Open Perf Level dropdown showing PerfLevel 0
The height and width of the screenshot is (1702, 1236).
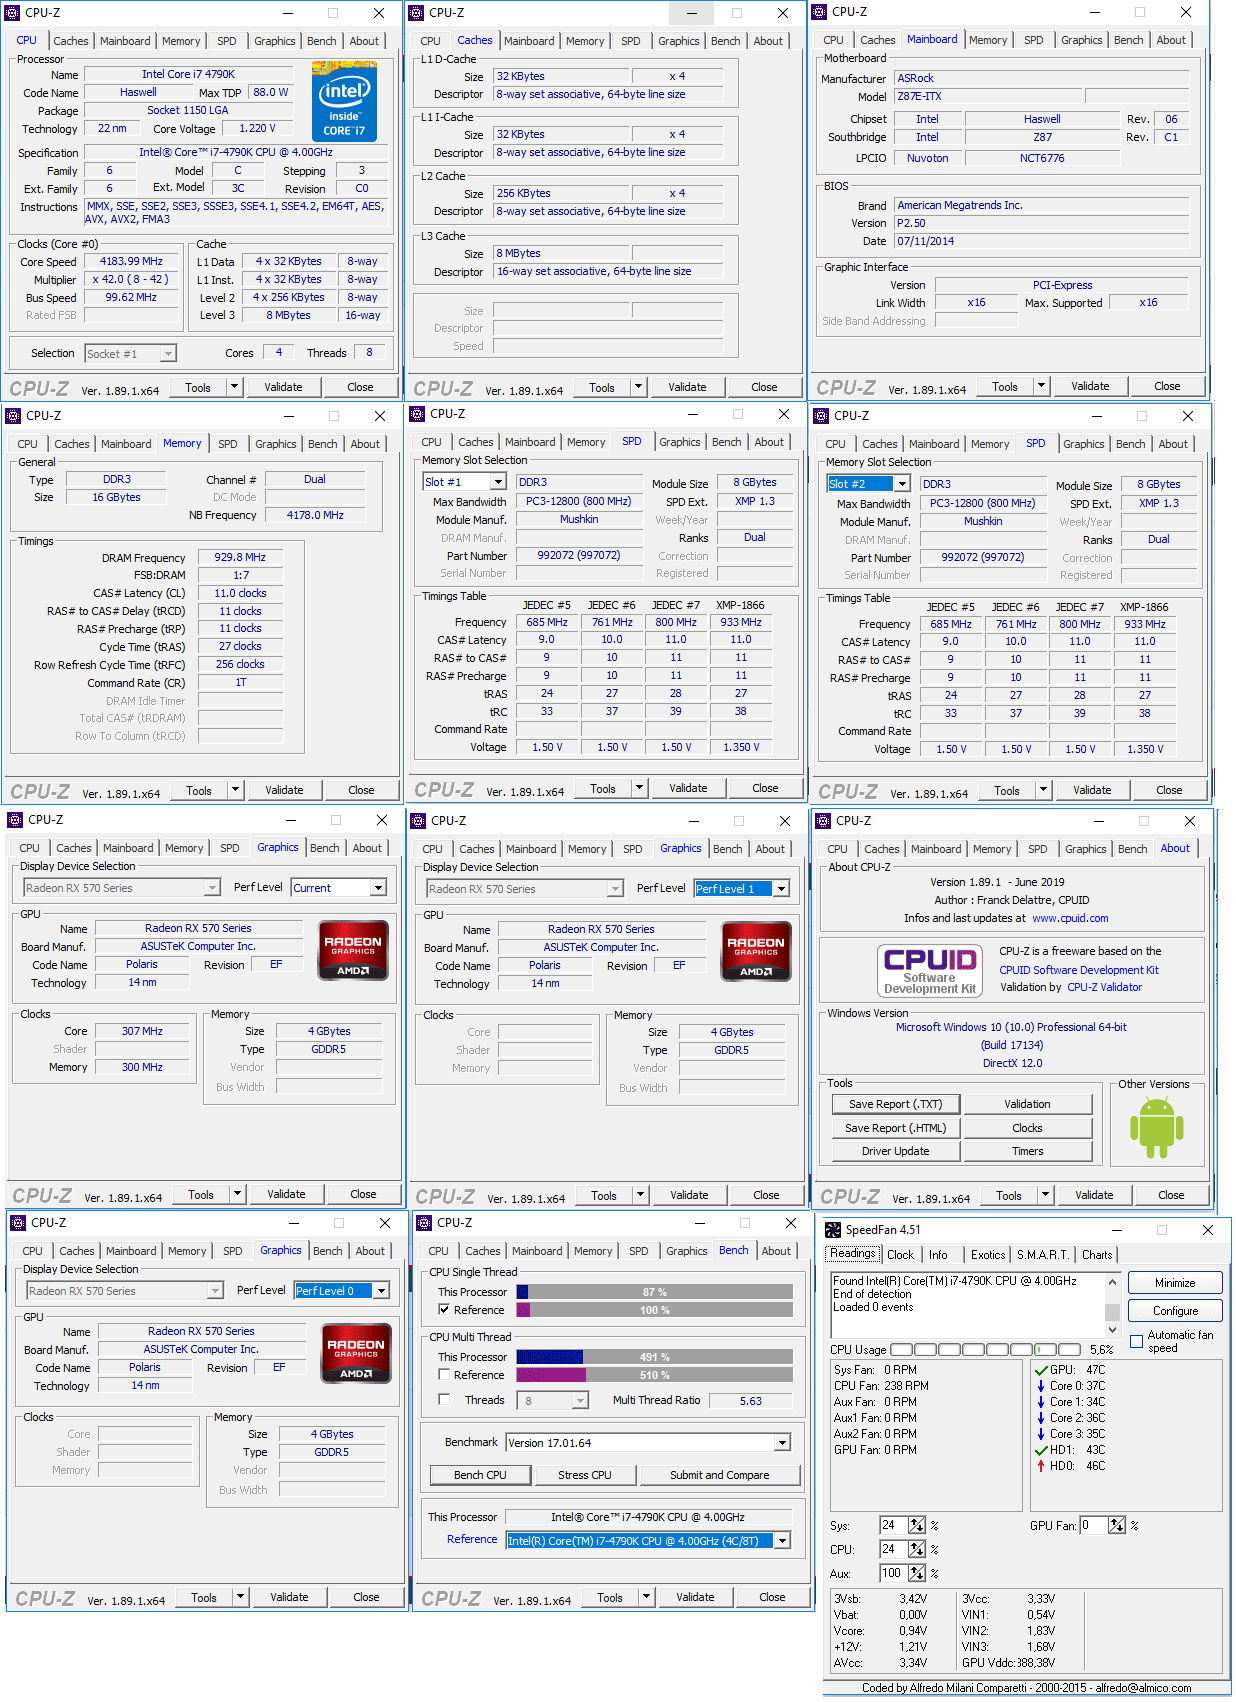[x=381, y=1291]
